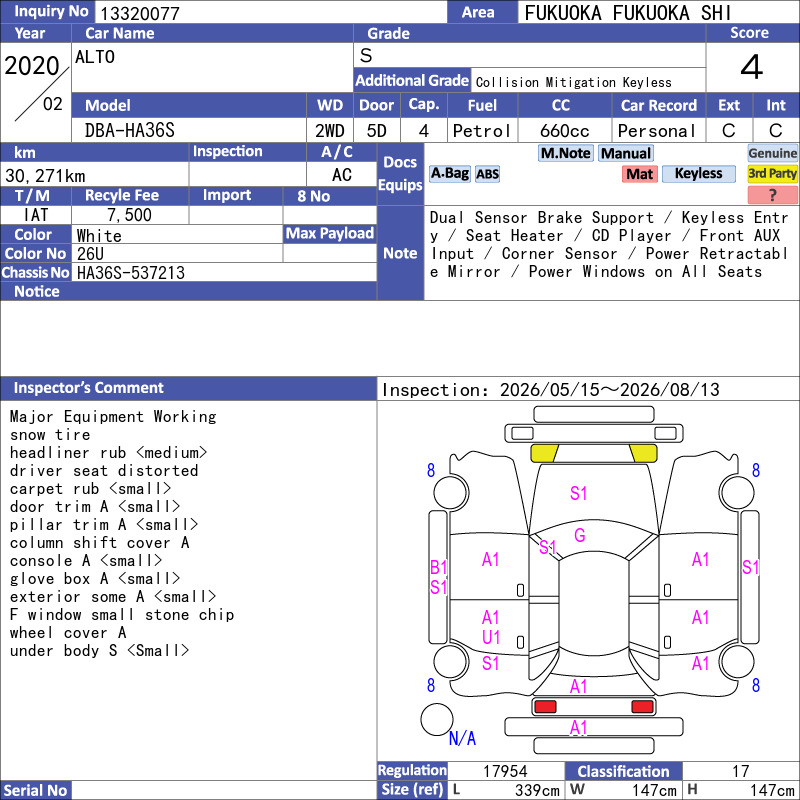Click the inspection date range 2026/05/15~2026/08/13
The height and width of the screenshot is (800, 800).
click(609, 390)
